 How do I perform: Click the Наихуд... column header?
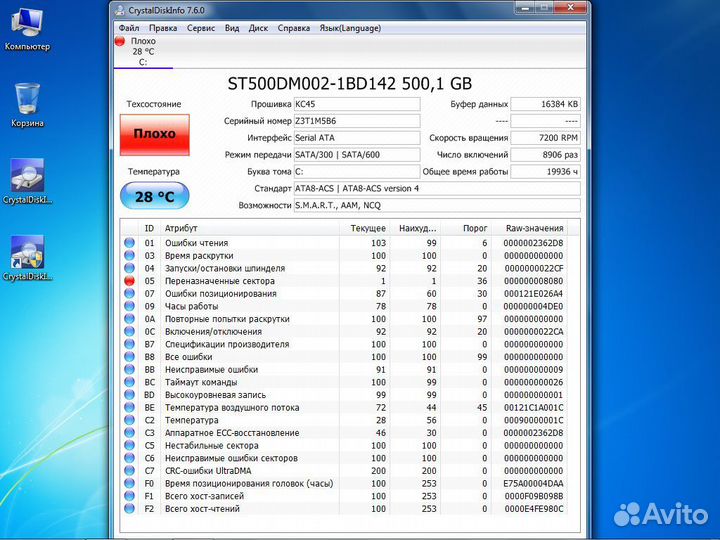click(x=415, y=228)
